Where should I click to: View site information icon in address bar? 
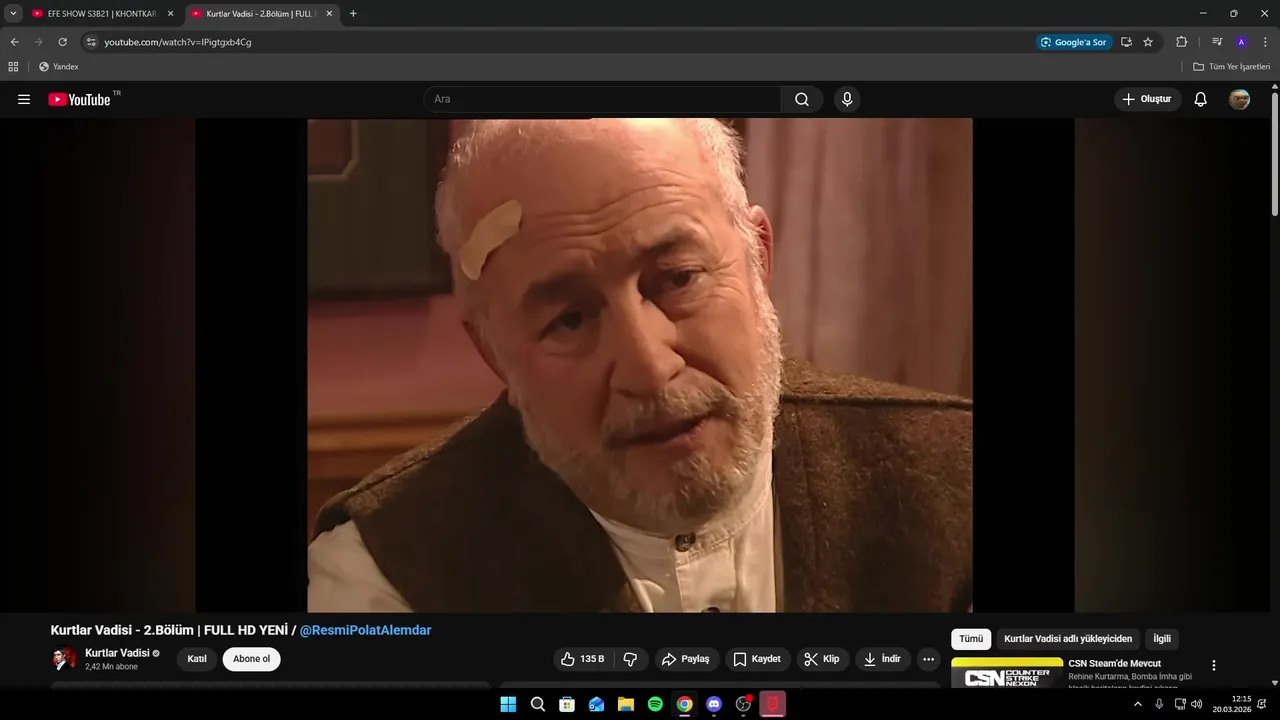pos(90,42)
